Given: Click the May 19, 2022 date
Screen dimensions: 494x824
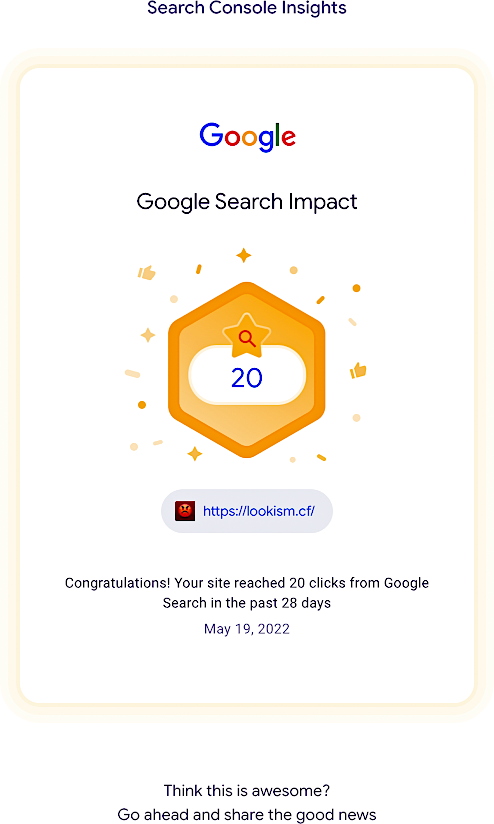Looking at the screenshot, I should click(246, 629).
